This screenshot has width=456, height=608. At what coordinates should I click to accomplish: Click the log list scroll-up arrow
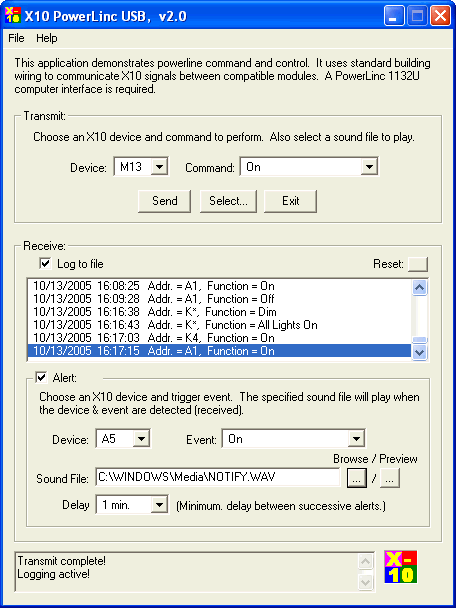tap(420, 287)
